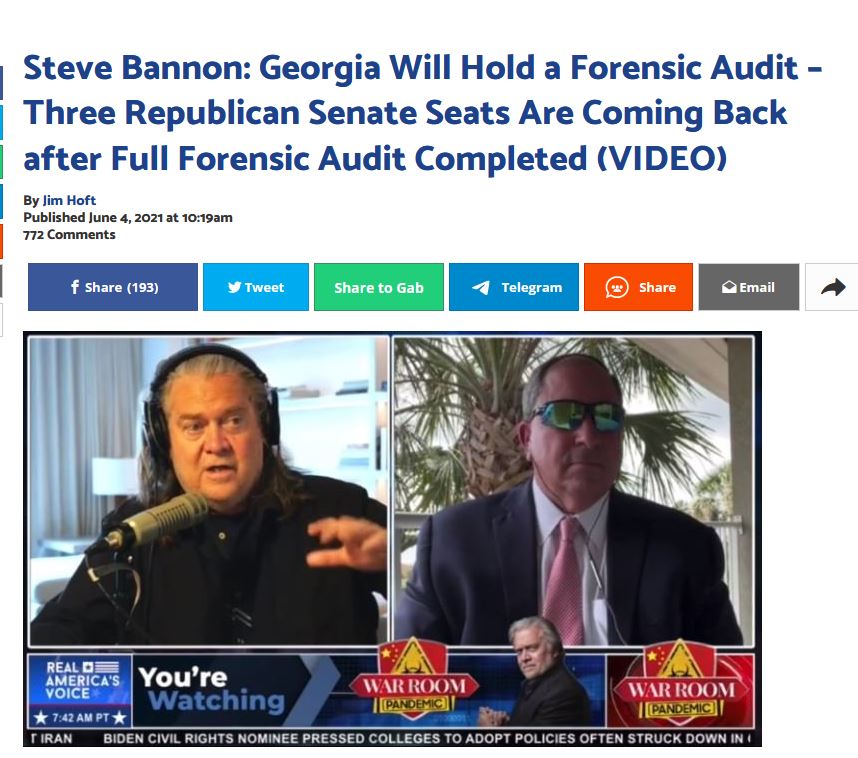Click the War Room video thumbnail
The width and height of the screenshot is (858, 758).
[392, 539]
